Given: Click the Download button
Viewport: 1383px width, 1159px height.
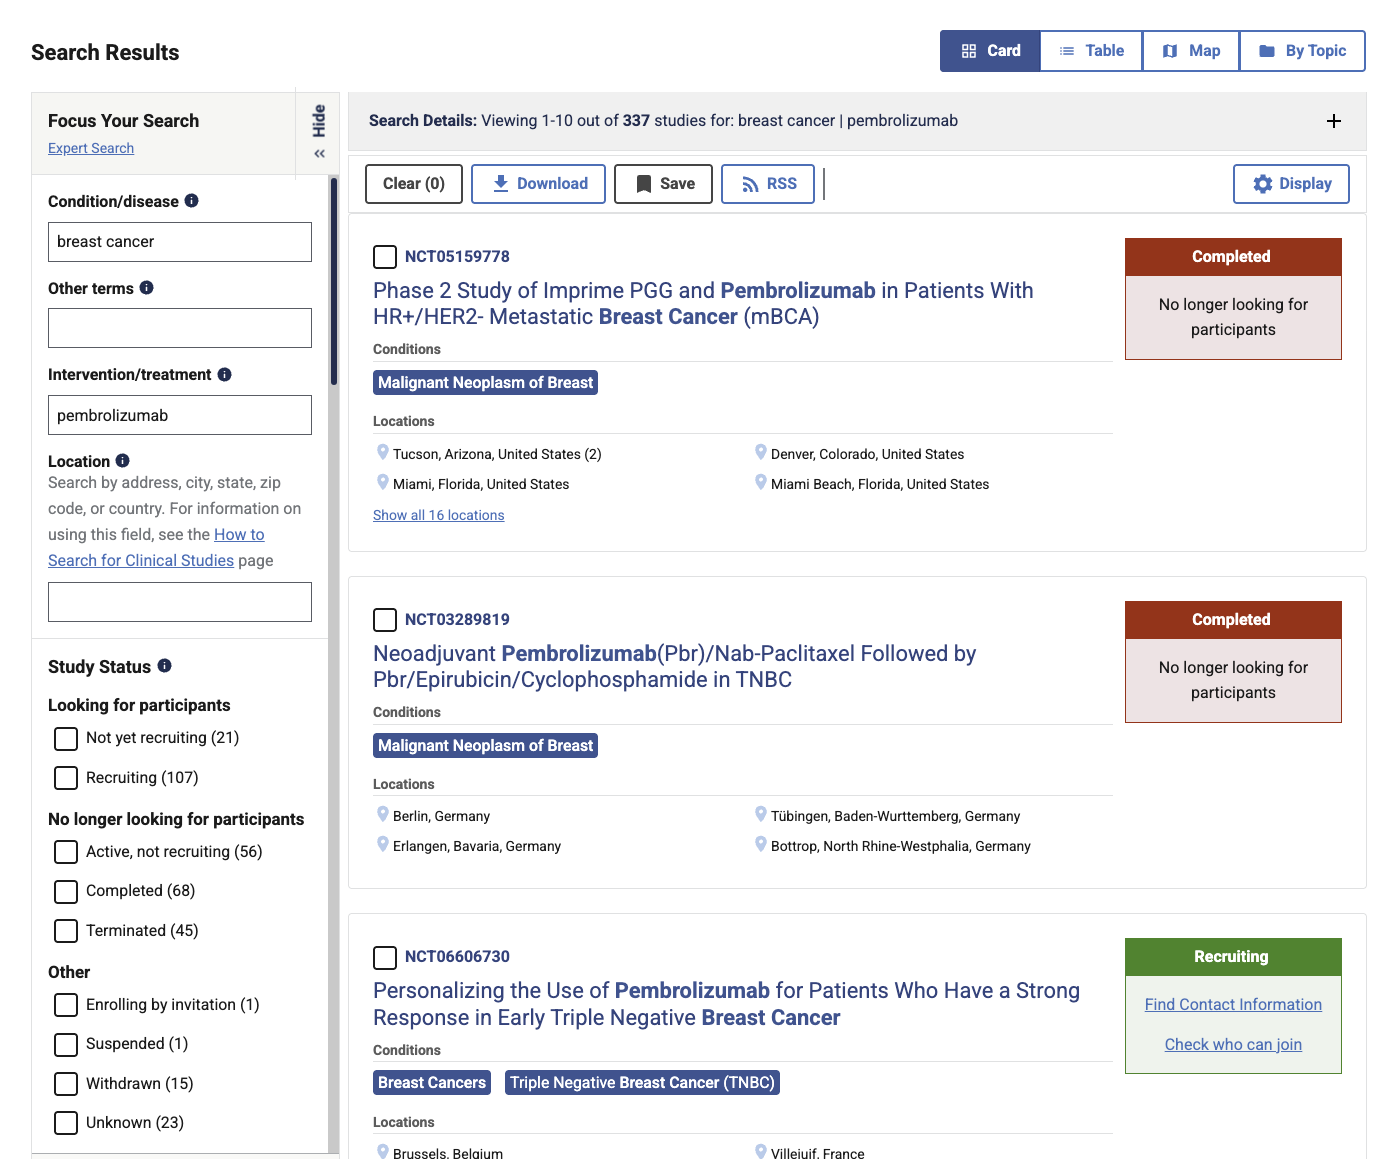Looking at the screenshot, I should pyautogui.click(x=538, y=184).
